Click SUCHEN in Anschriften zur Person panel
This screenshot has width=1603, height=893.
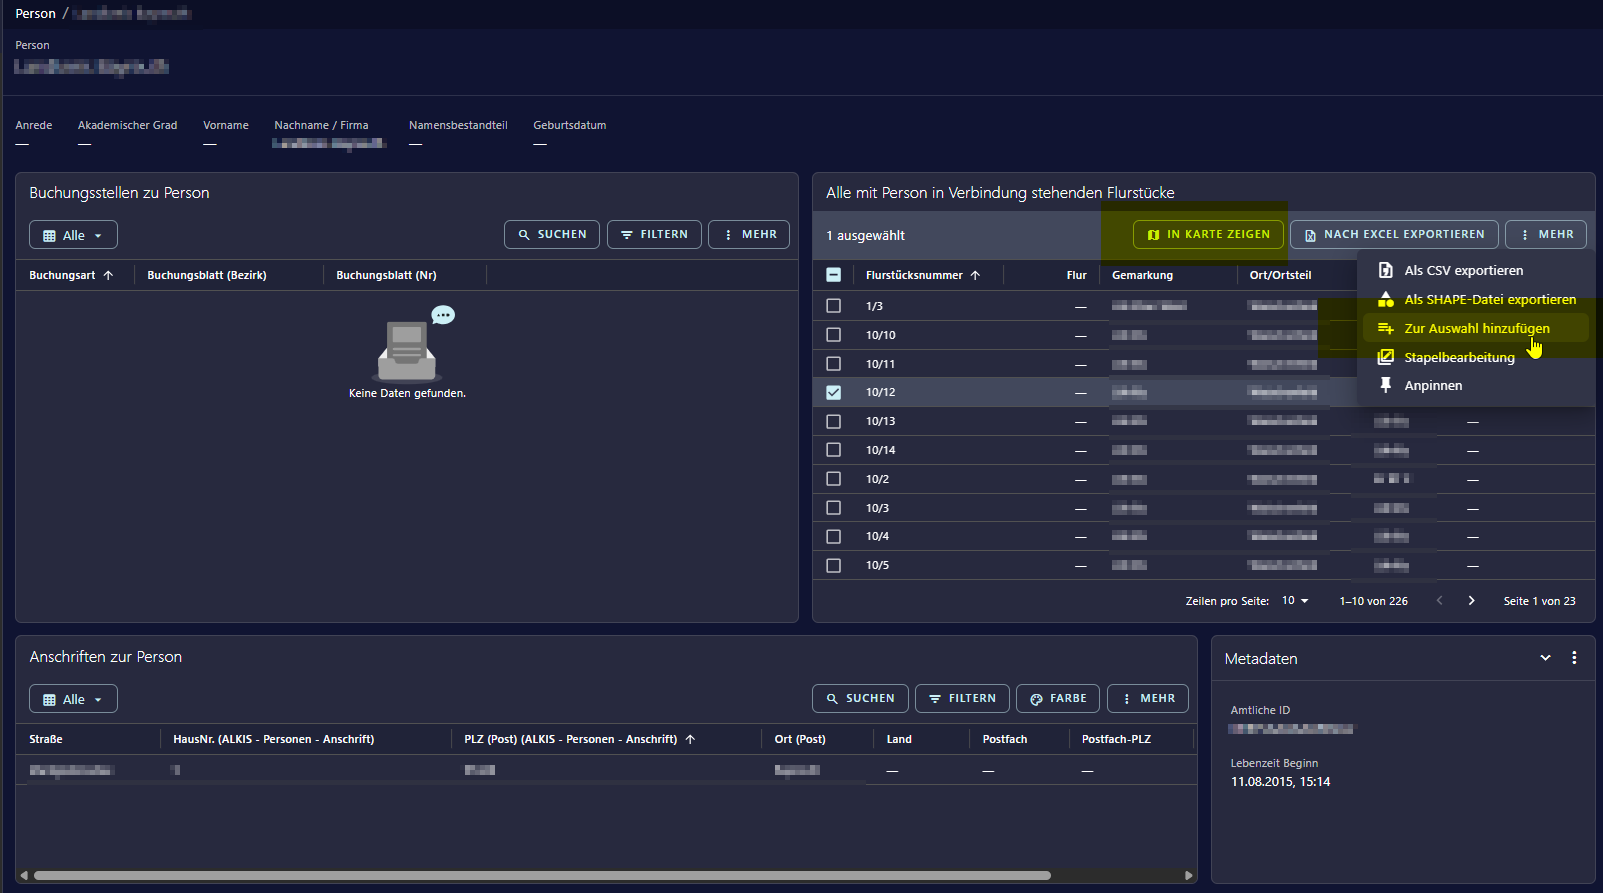click(860, 698)
